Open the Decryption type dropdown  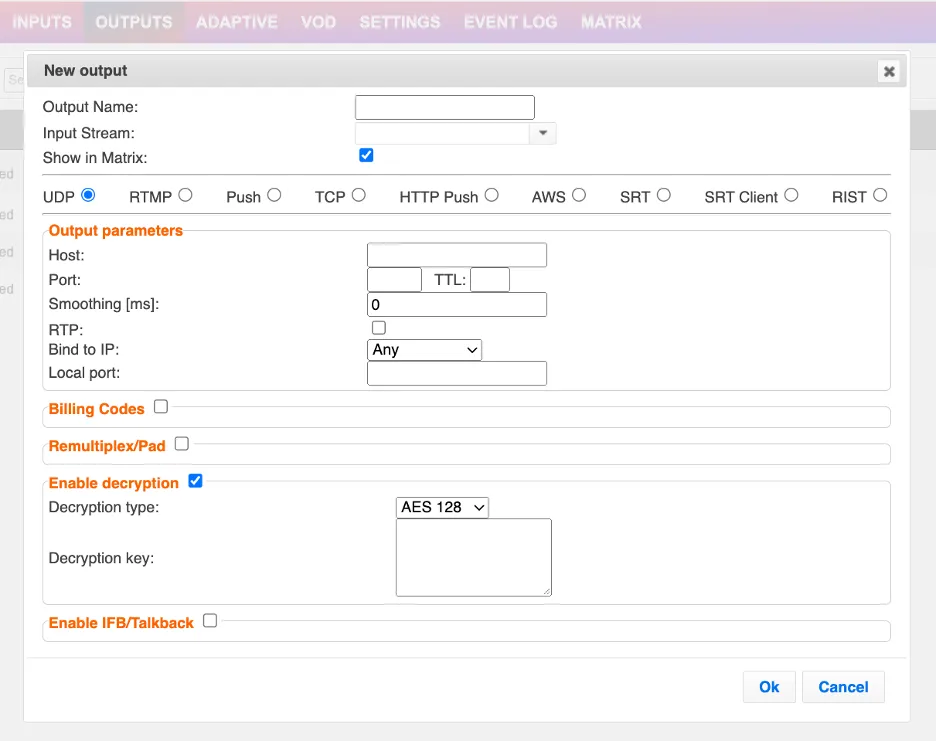(x=442, y=507)
